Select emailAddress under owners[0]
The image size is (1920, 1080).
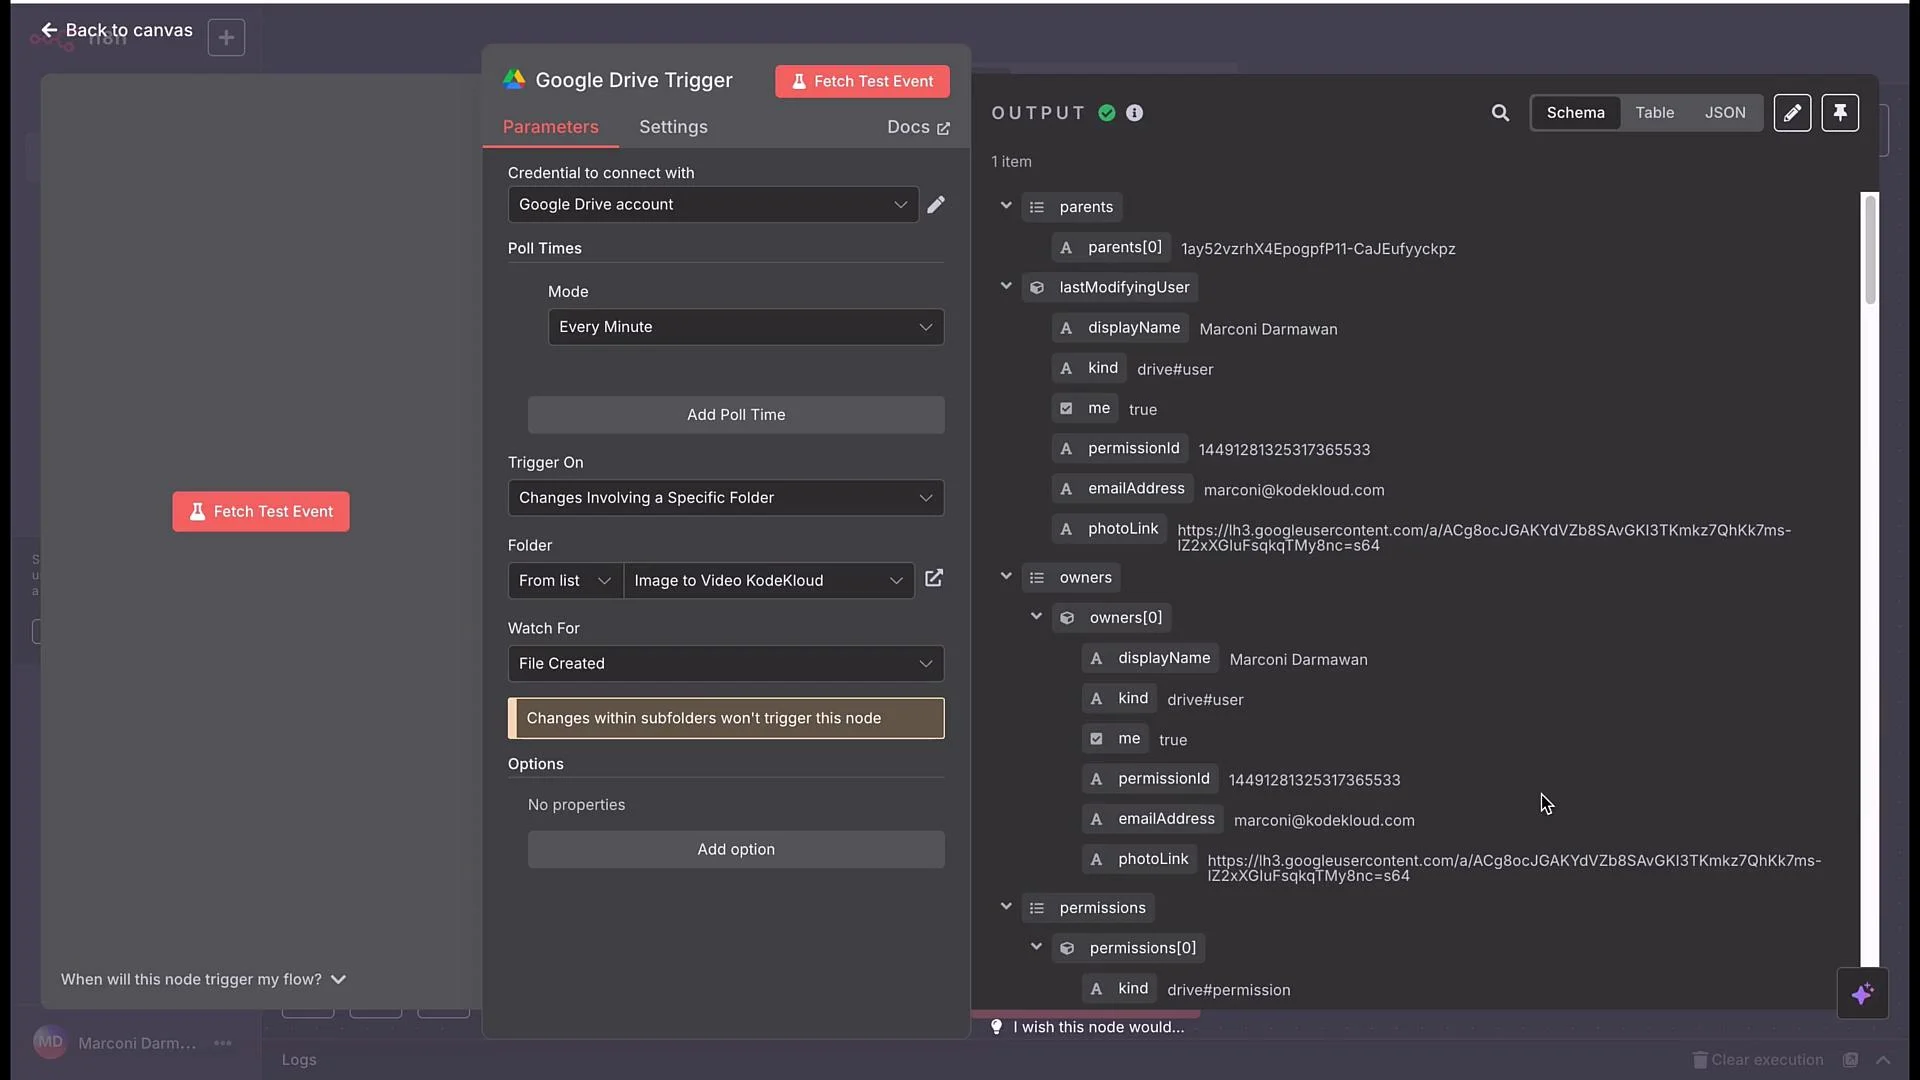pos(1152,818)
